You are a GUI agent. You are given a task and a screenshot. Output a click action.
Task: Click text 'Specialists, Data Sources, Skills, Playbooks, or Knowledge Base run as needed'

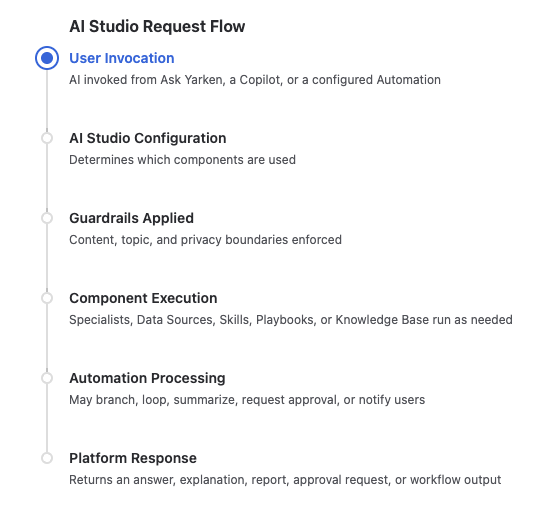[x=291, y=320]
